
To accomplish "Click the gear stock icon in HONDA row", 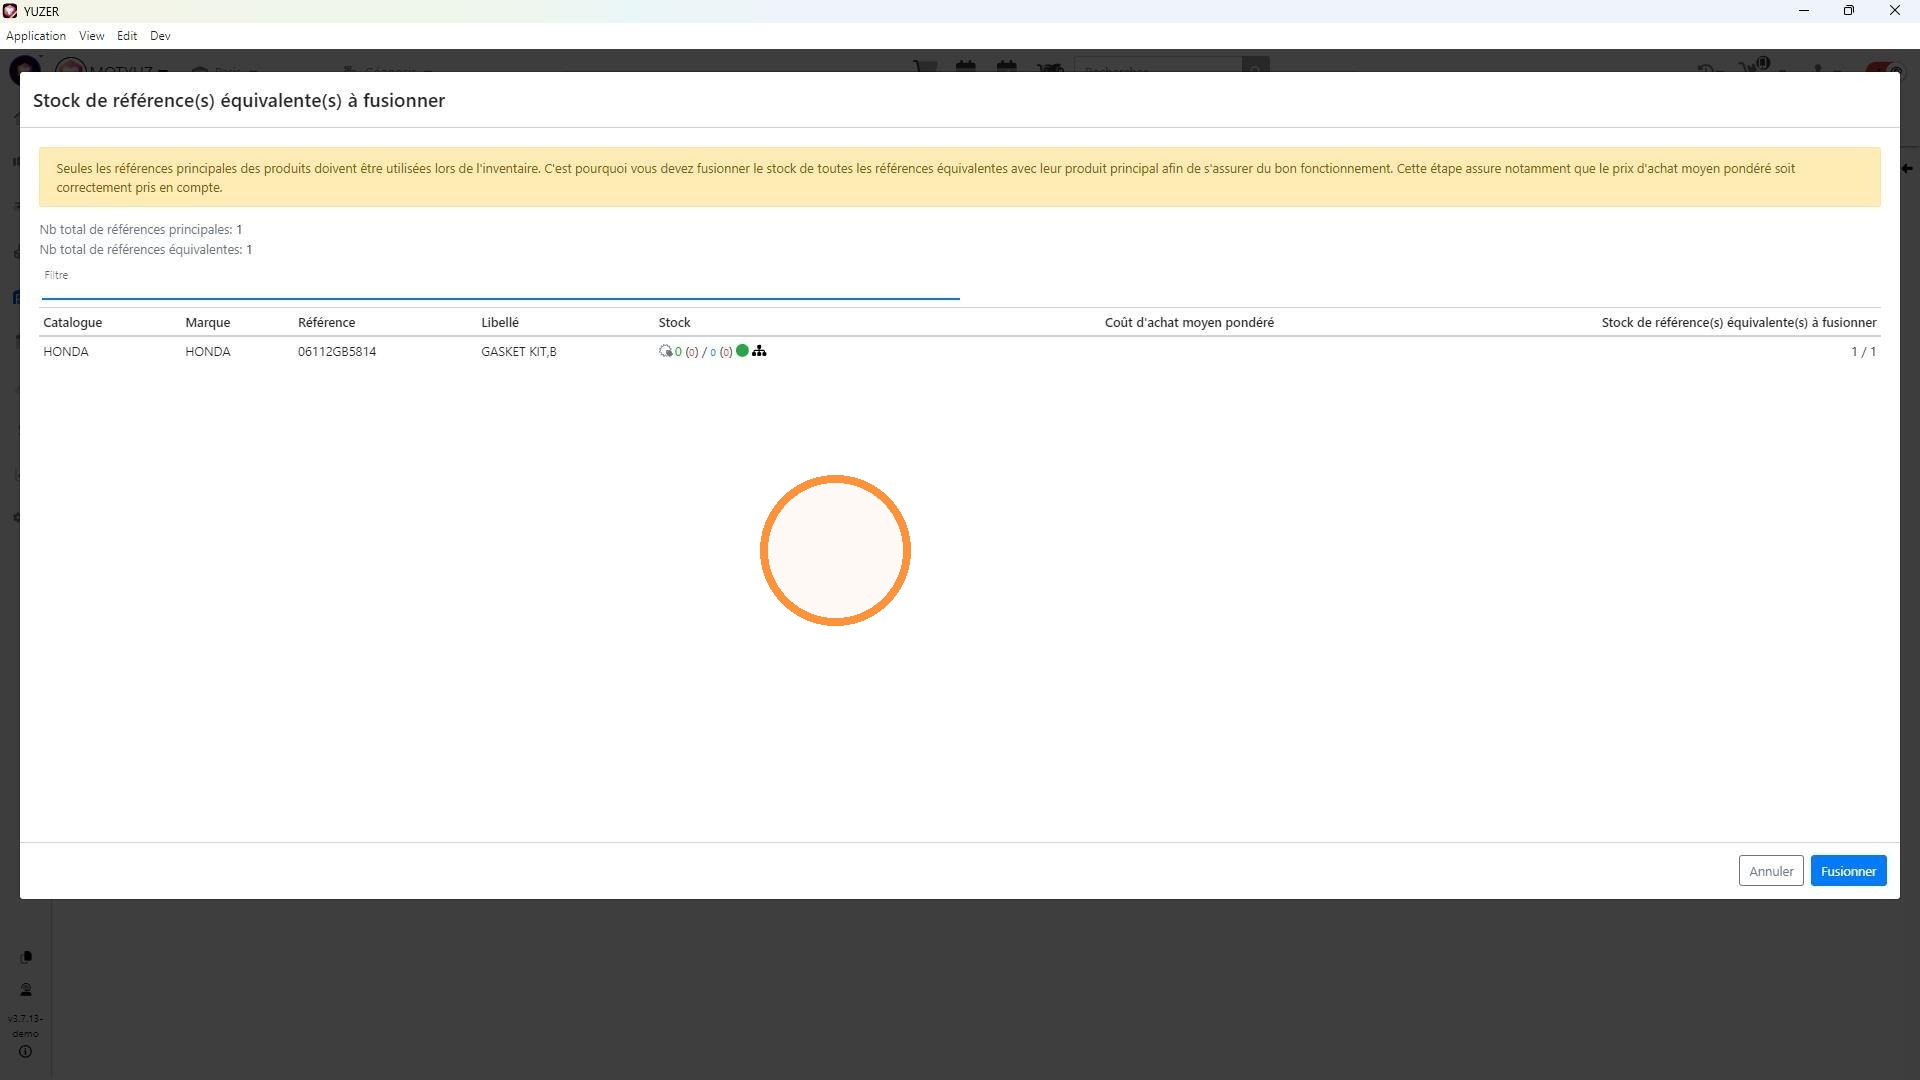I will [665, 351].
